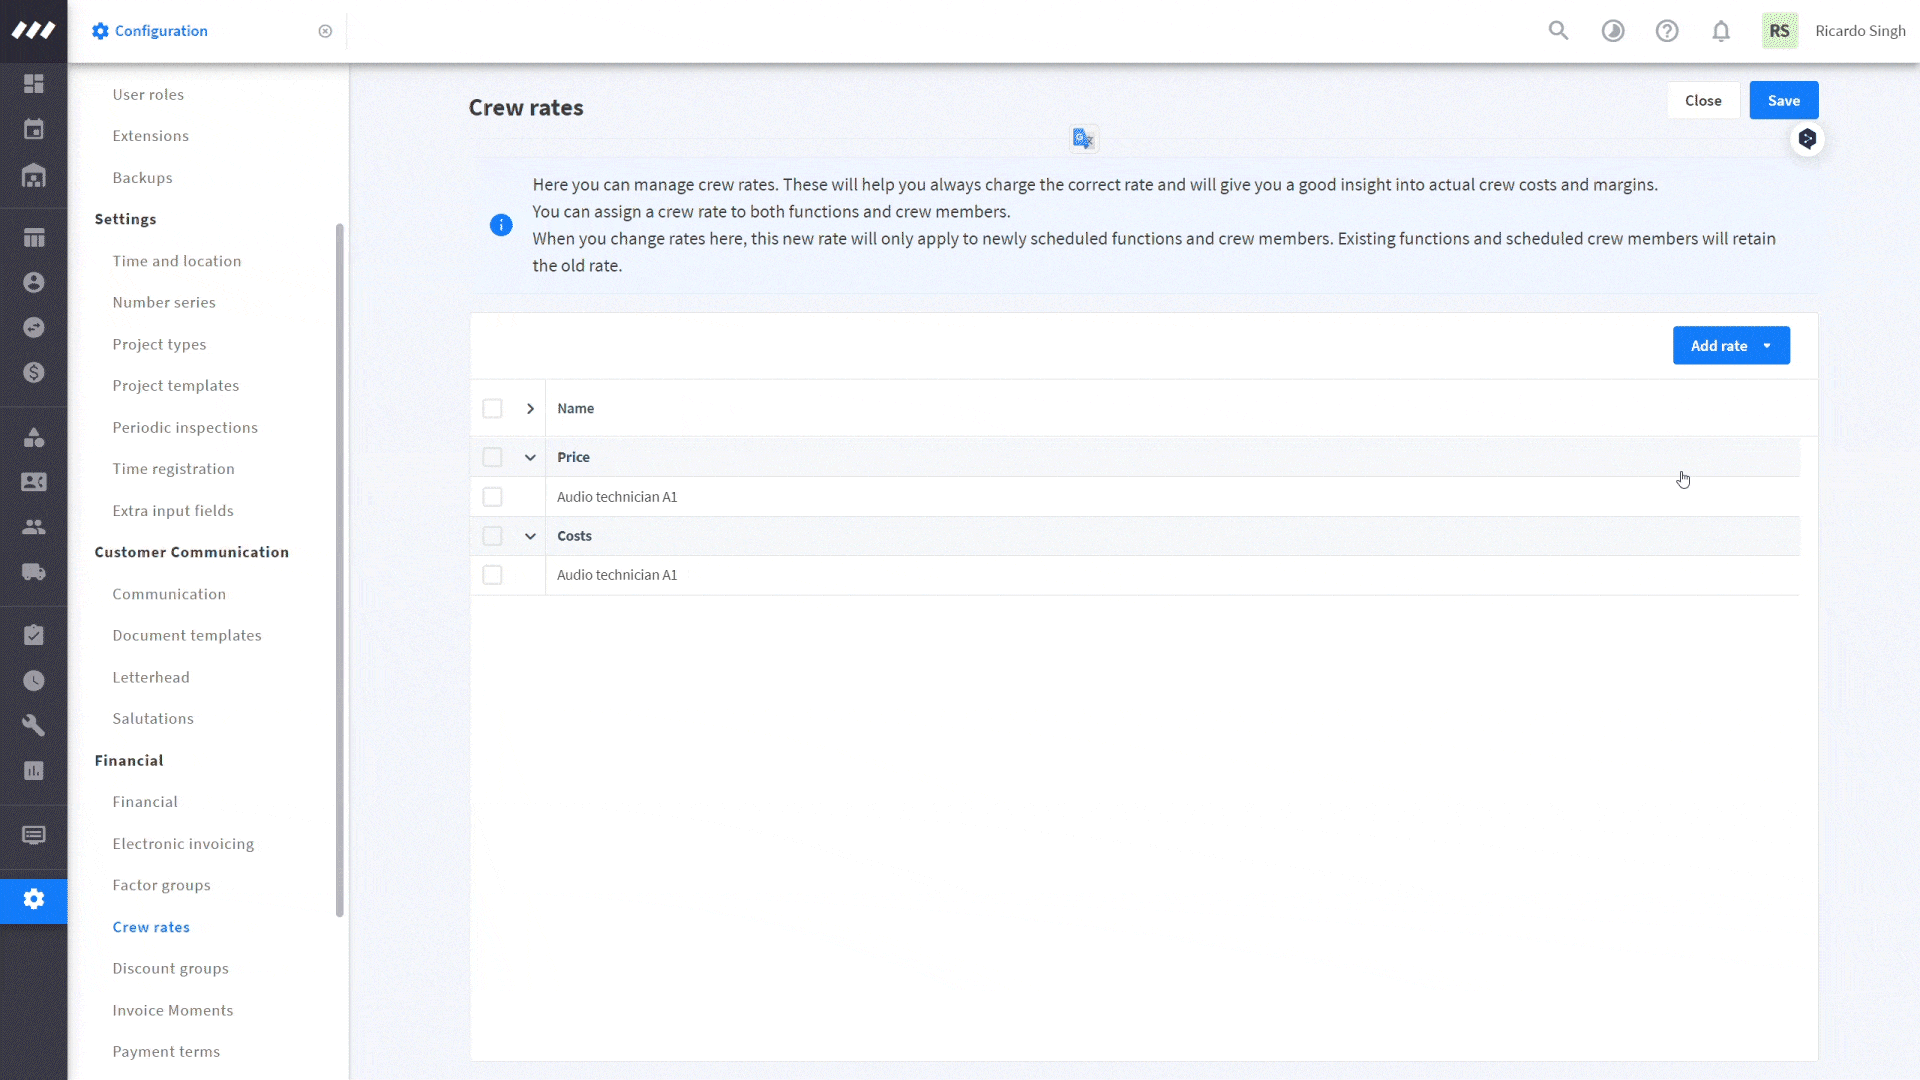Click the help question mark icon
The image size is (1920, 1080).
point(1667,30)
